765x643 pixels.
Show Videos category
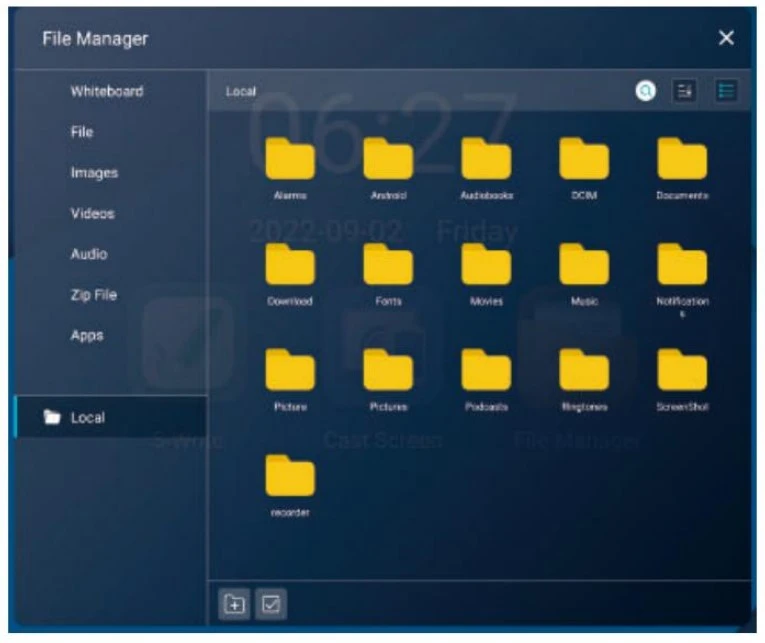[x=92, y=213]
